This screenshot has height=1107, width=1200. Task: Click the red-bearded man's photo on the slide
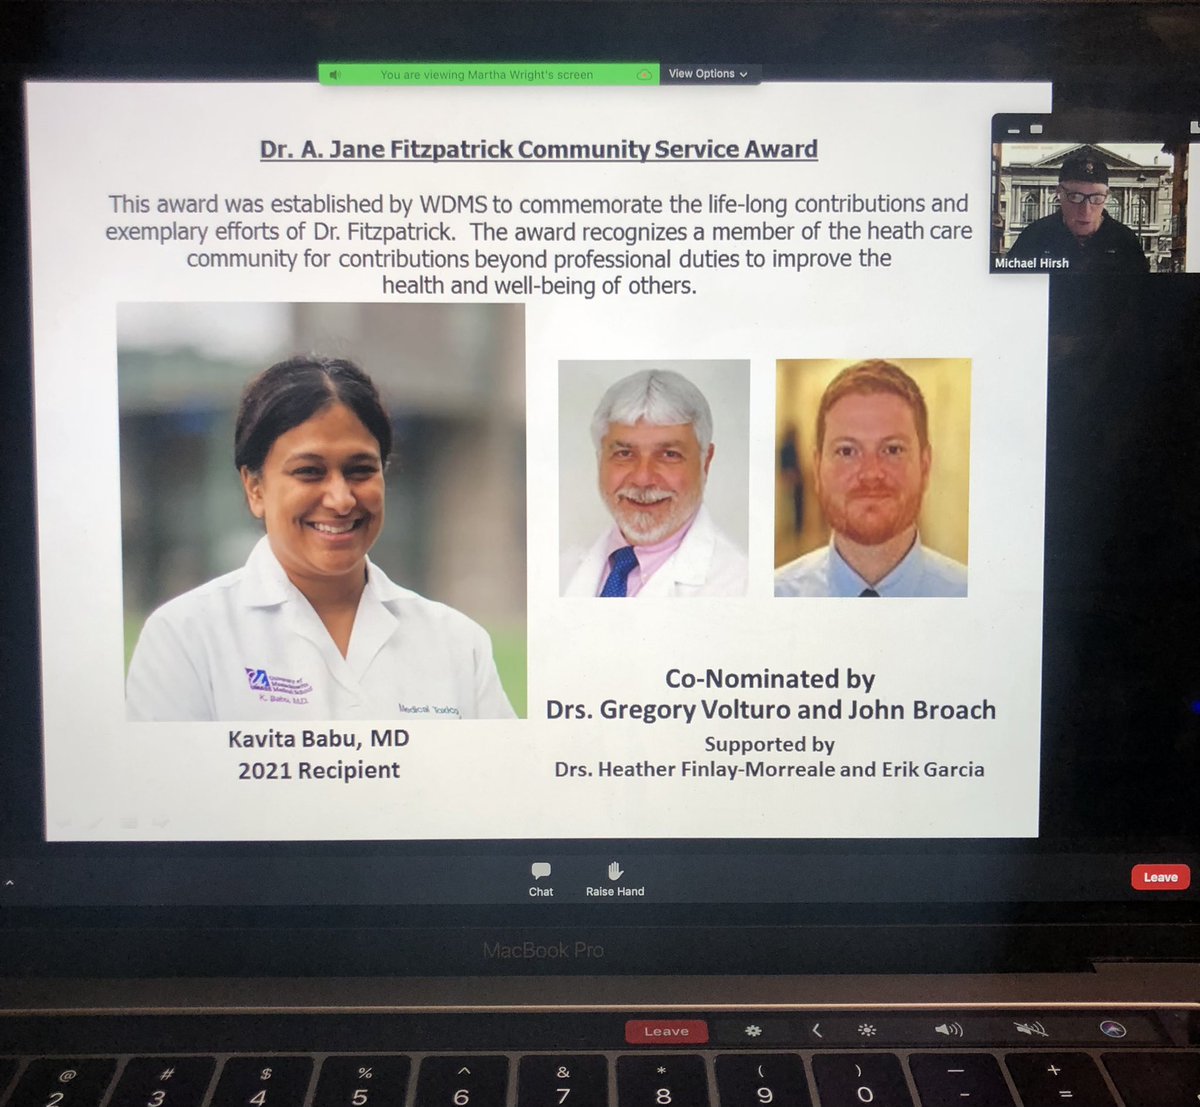click(872, 477)
